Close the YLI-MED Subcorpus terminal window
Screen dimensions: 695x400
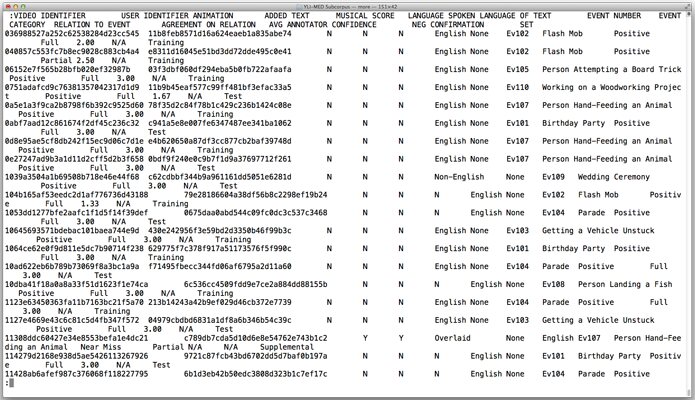click(x=8, y=7)
